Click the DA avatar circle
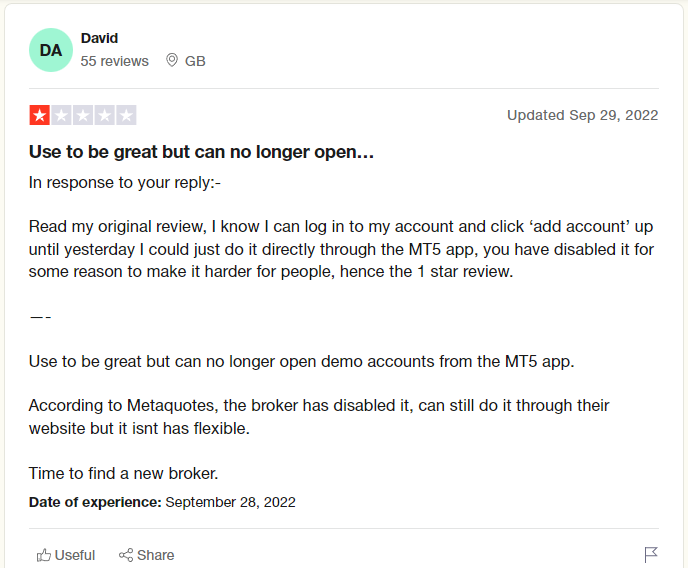Image resolution: width=688 pixels, height=568 pixels. [x=51, y=50]
